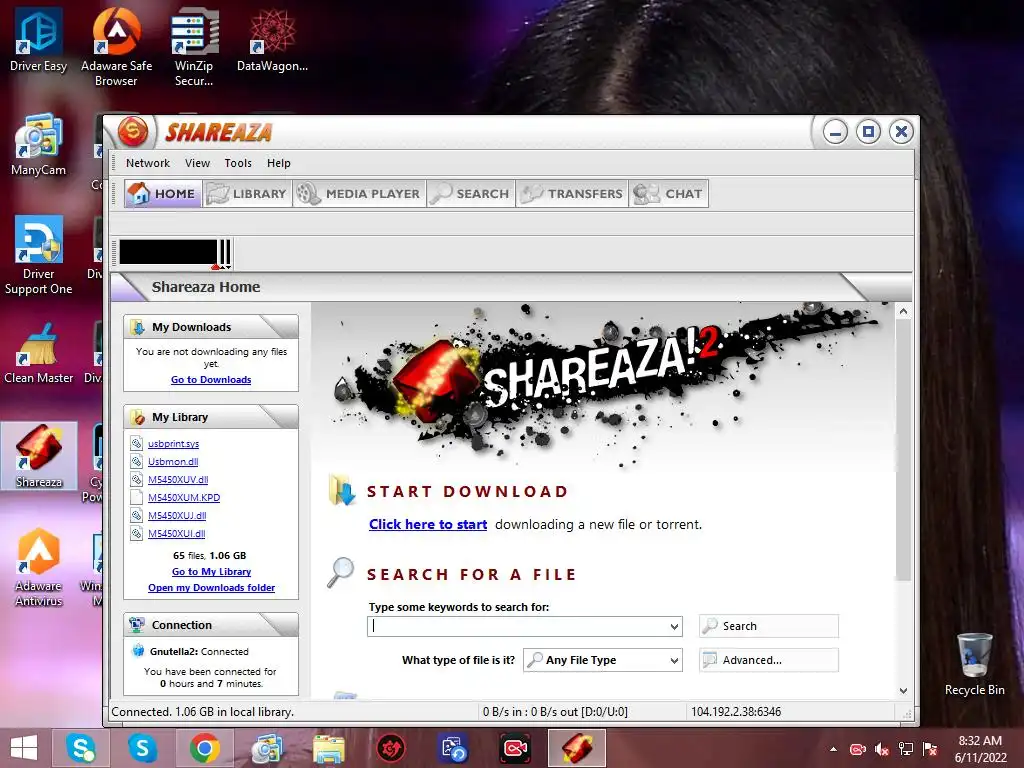Open the Driver Easy desktop shortcut
This screenshot has height=768, width=1024.
tap(39, 40)
